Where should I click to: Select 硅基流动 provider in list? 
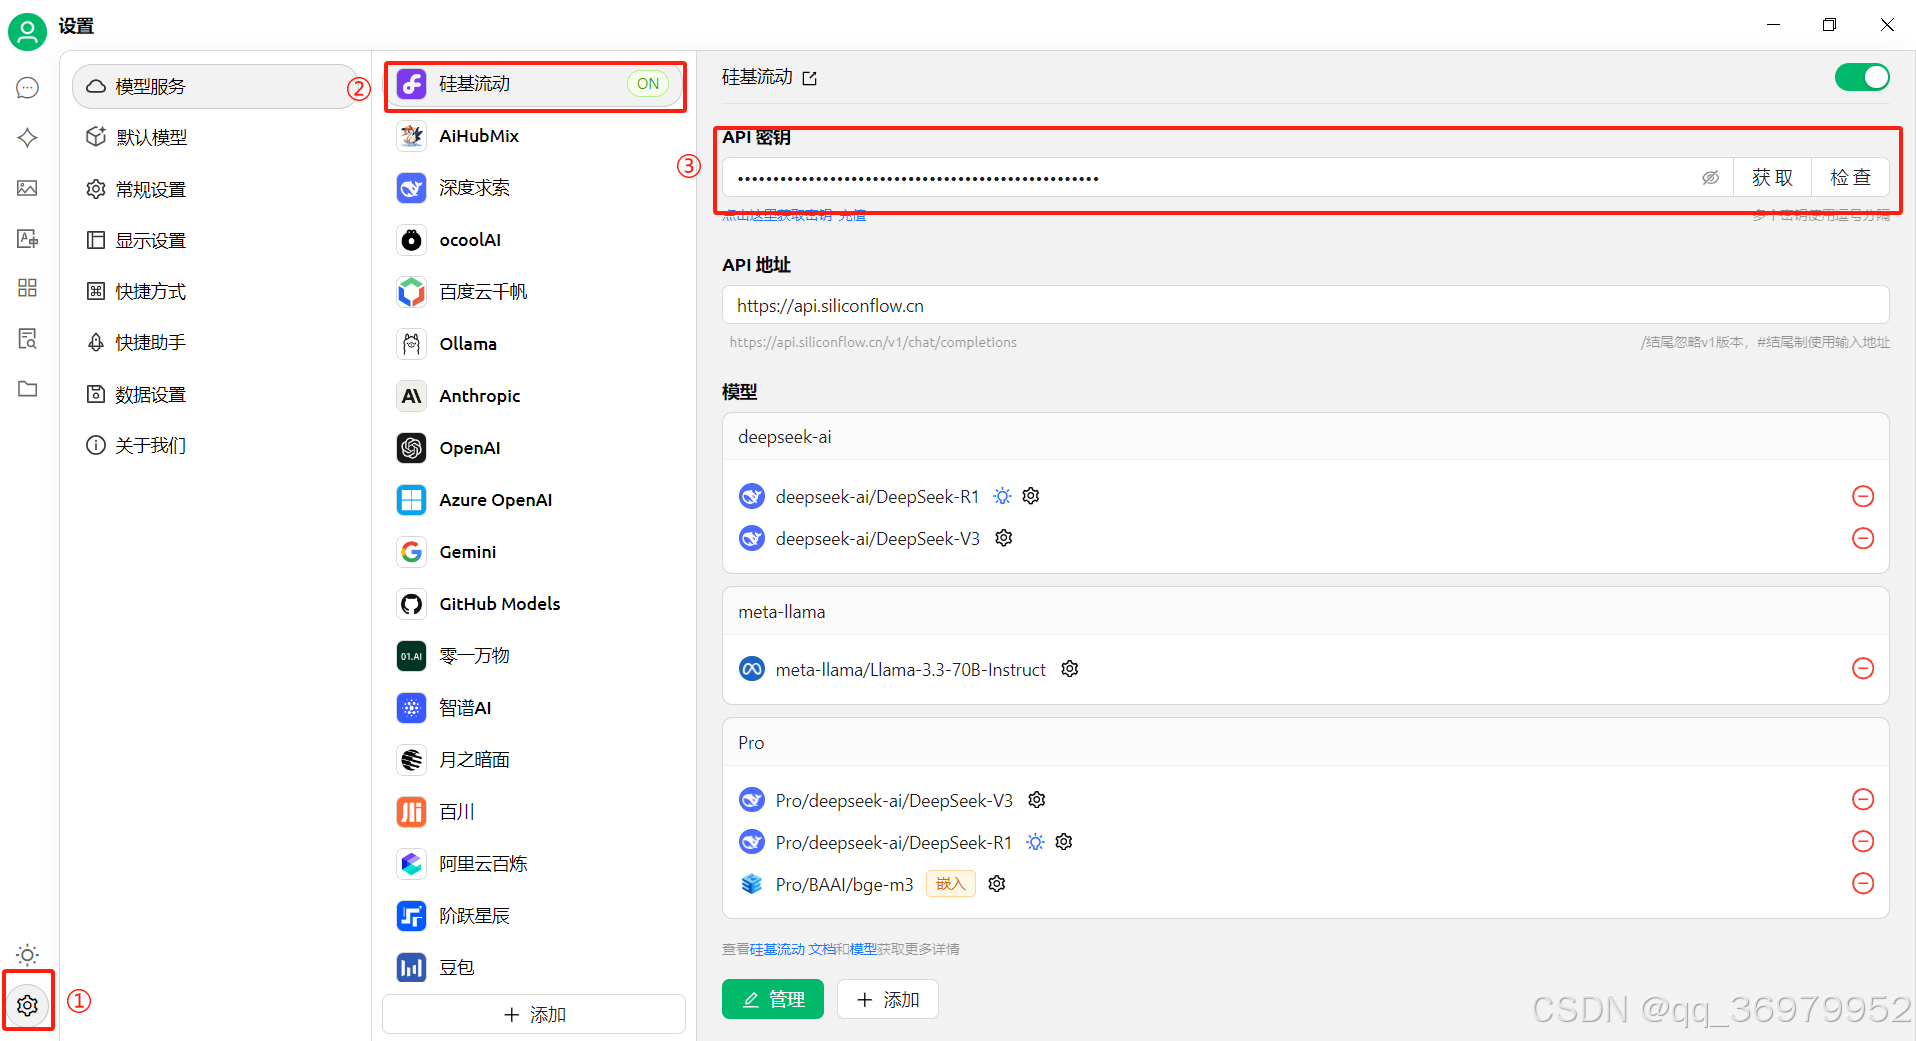[x=535, y=84]
